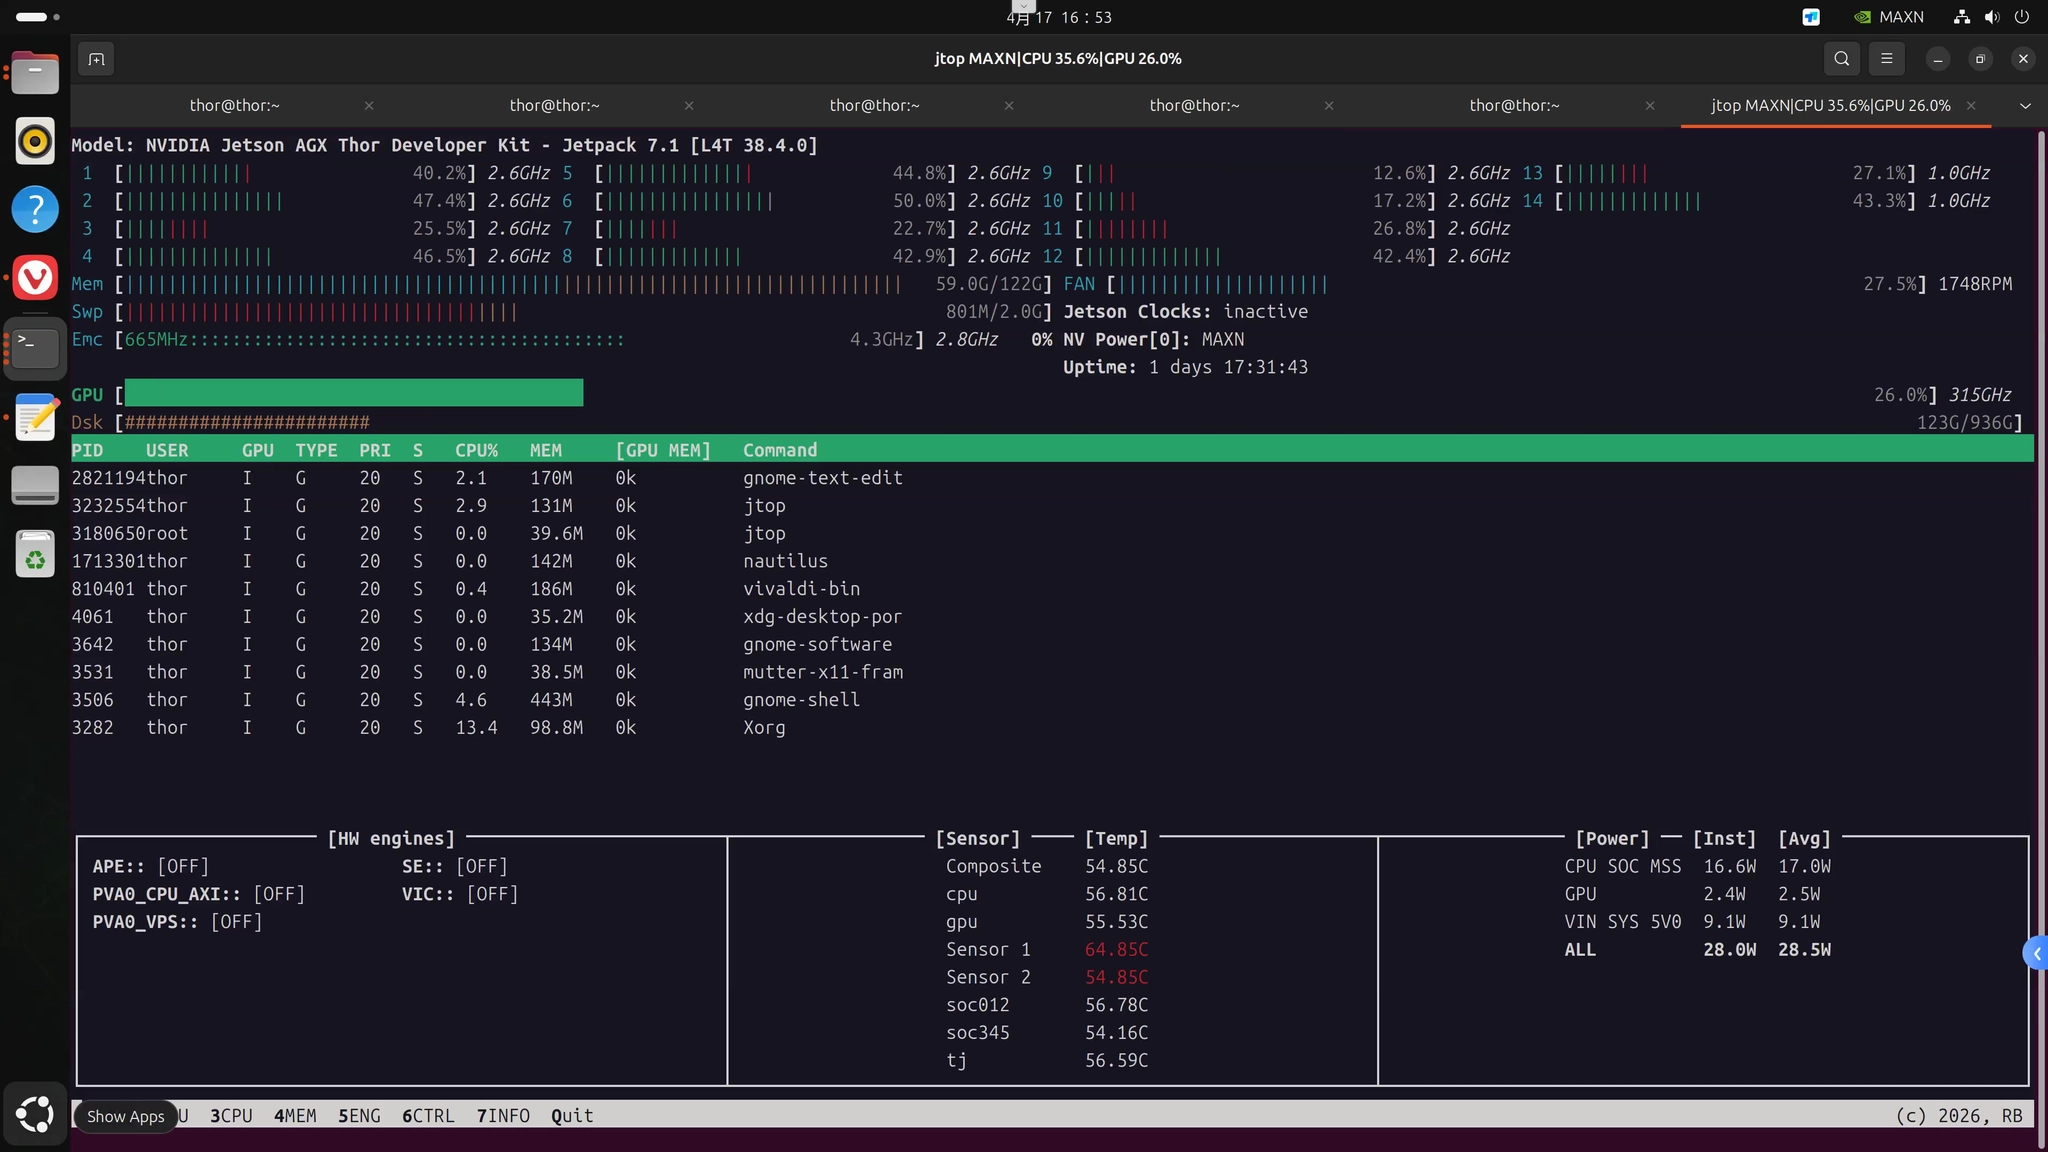Close the first thor@thor:~ tab
The height and width of the screenshot is (1152, 2048).
[x=369, y=106]
